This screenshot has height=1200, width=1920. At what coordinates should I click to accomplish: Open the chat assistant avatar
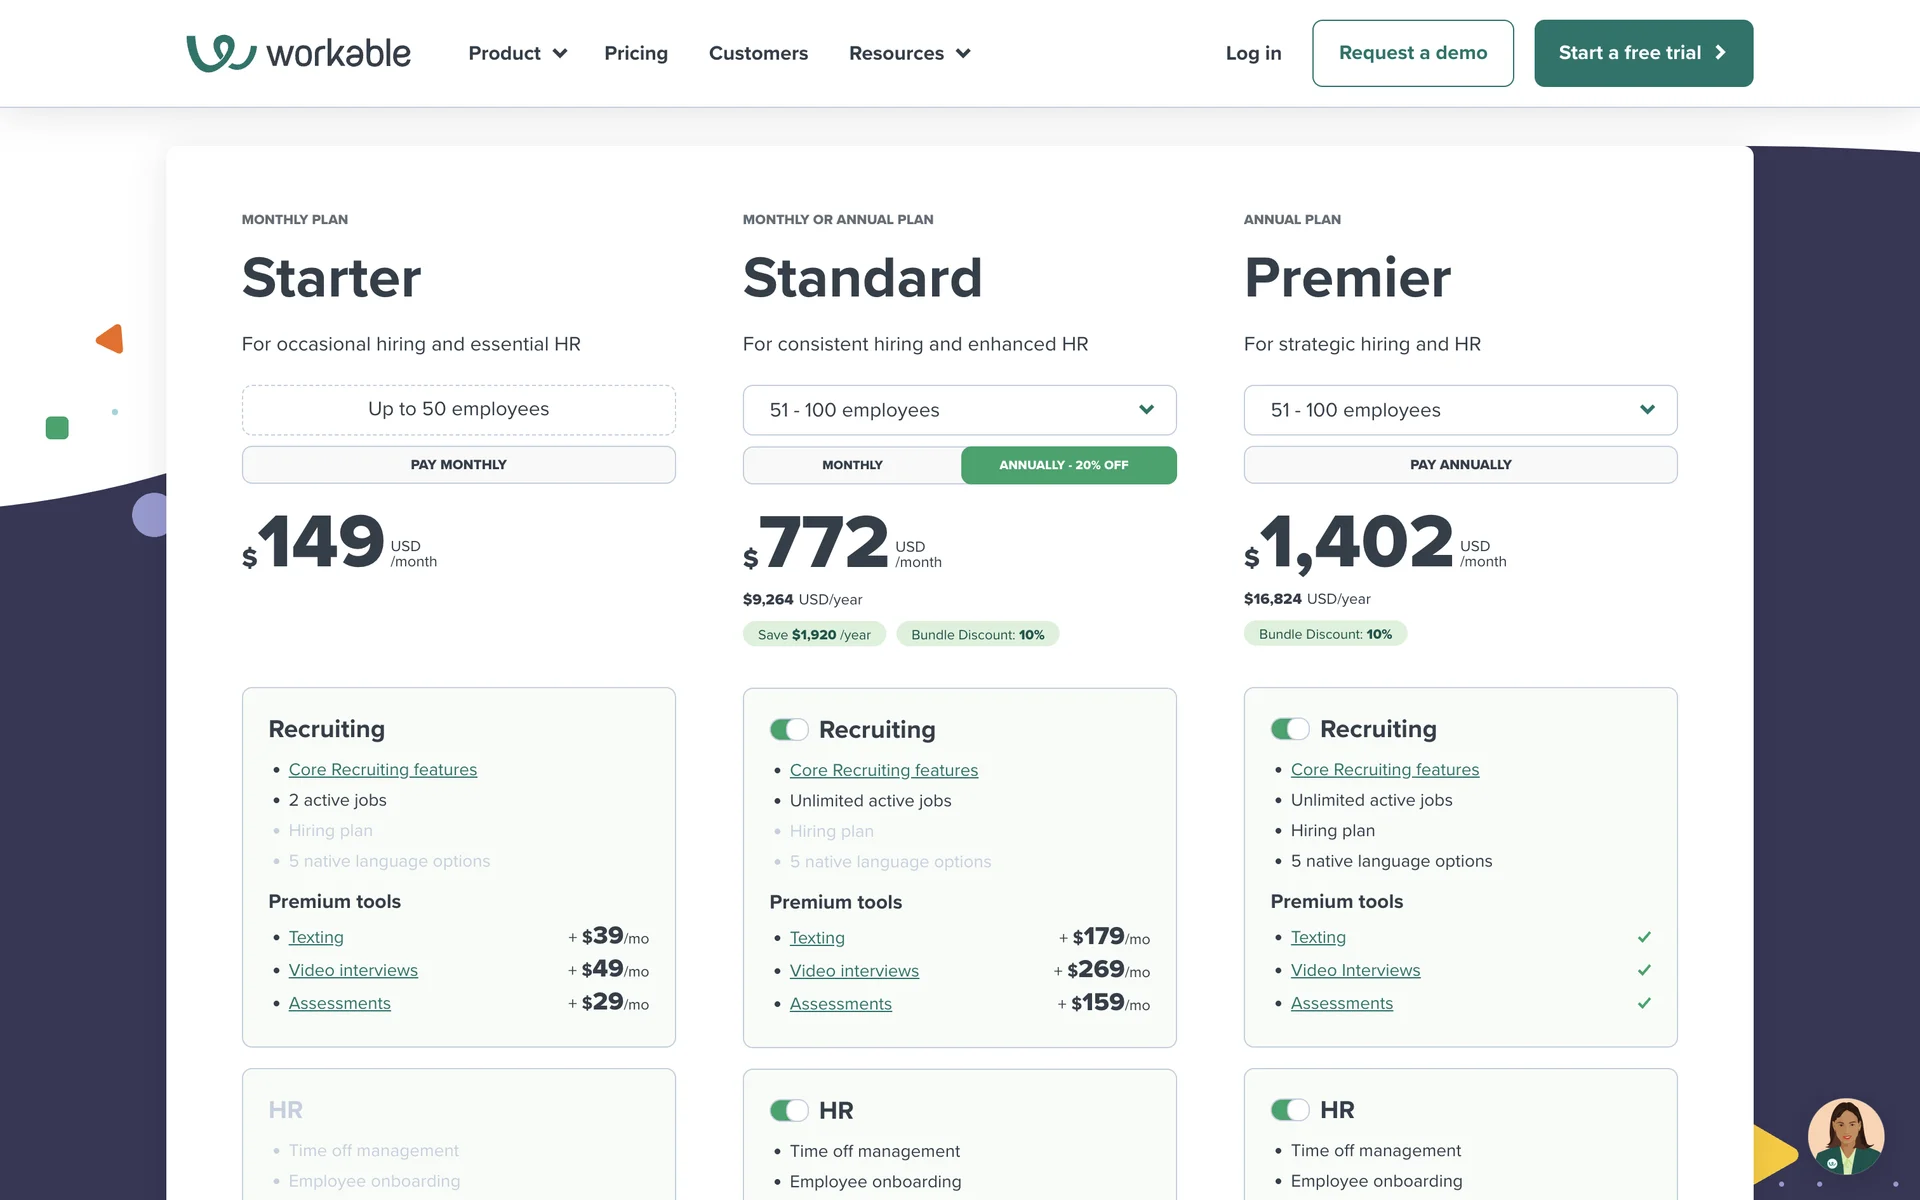[x=1845, y=1137]
